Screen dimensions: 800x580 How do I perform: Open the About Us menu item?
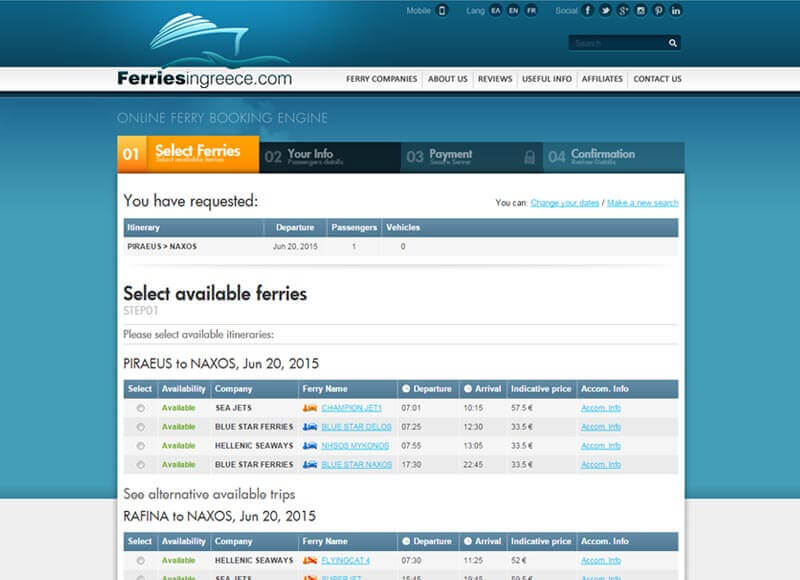(447, 79)
